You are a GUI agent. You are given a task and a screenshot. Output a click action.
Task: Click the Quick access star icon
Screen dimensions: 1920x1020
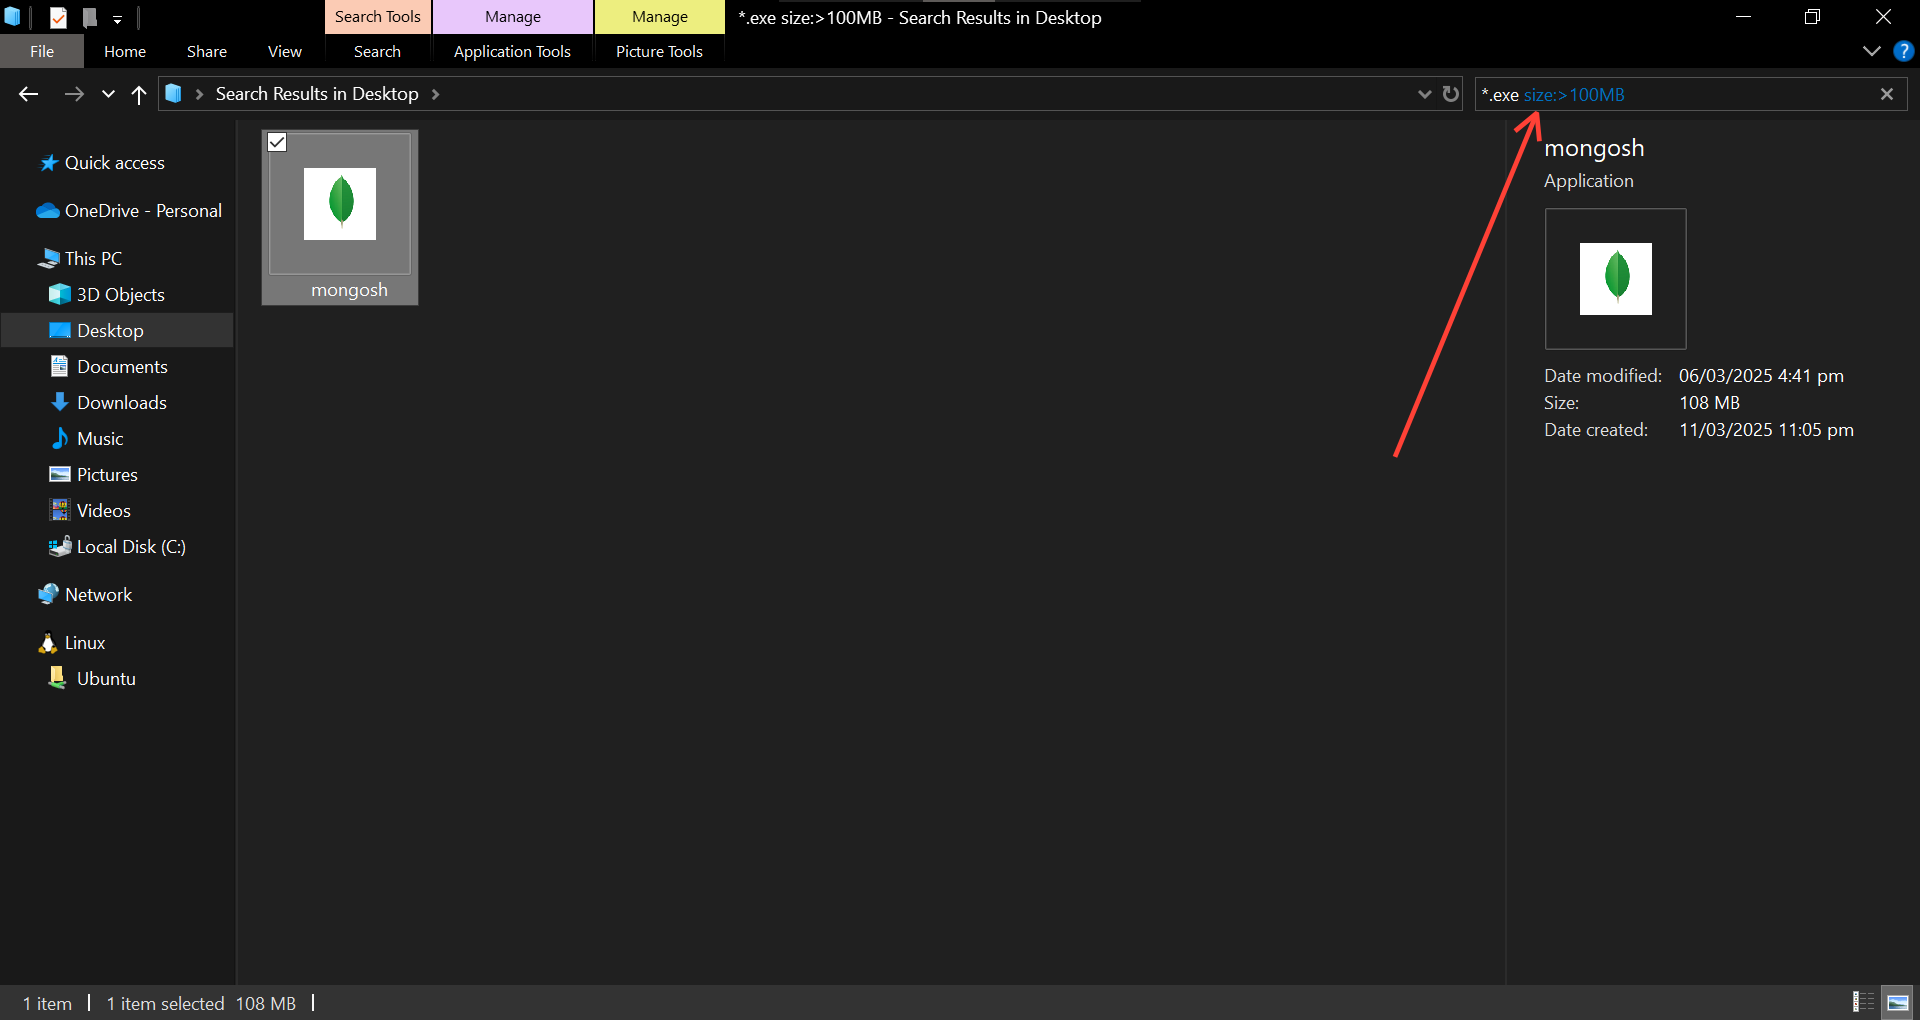click(48, 163)
